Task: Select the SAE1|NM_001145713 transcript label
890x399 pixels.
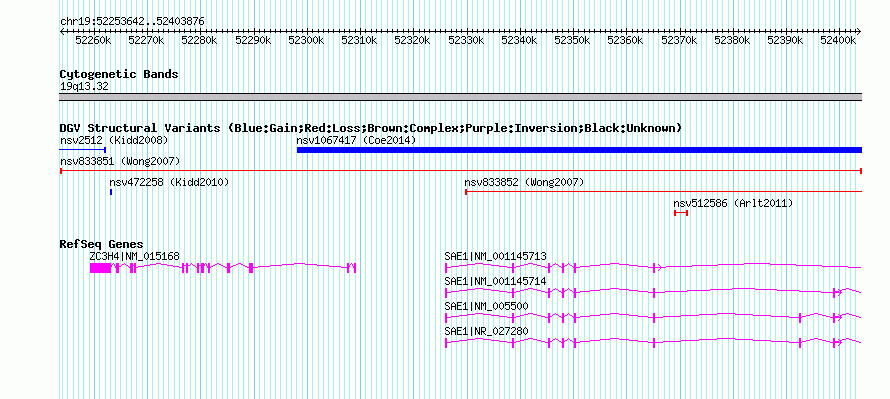Action: coord(496,256)
